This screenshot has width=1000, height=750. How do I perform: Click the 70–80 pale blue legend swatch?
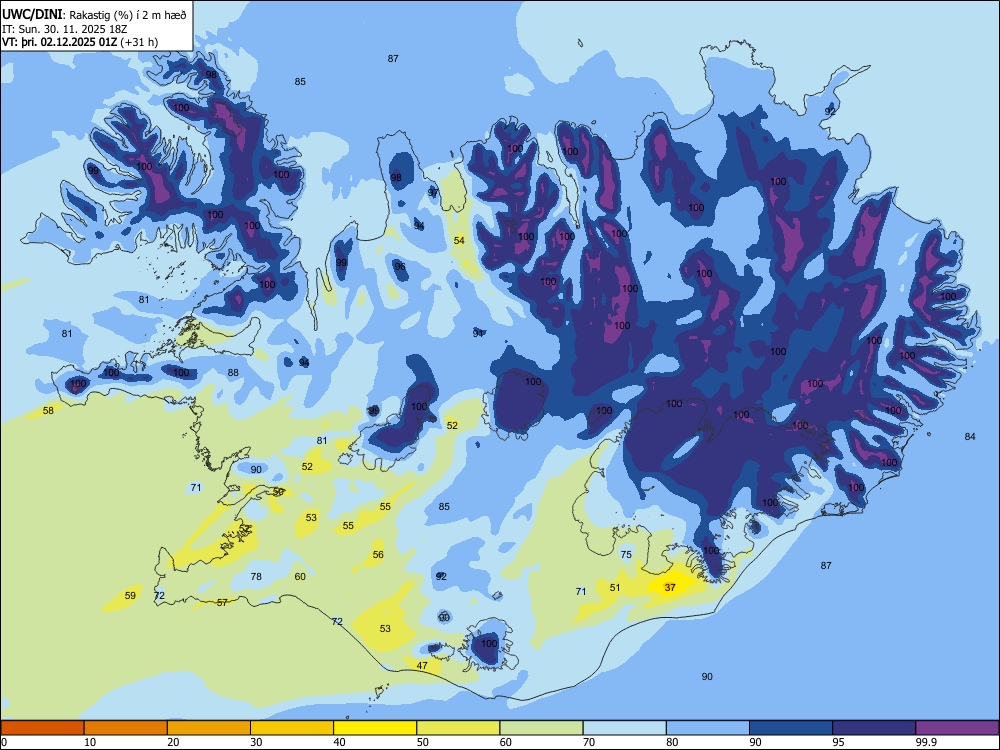625,728
